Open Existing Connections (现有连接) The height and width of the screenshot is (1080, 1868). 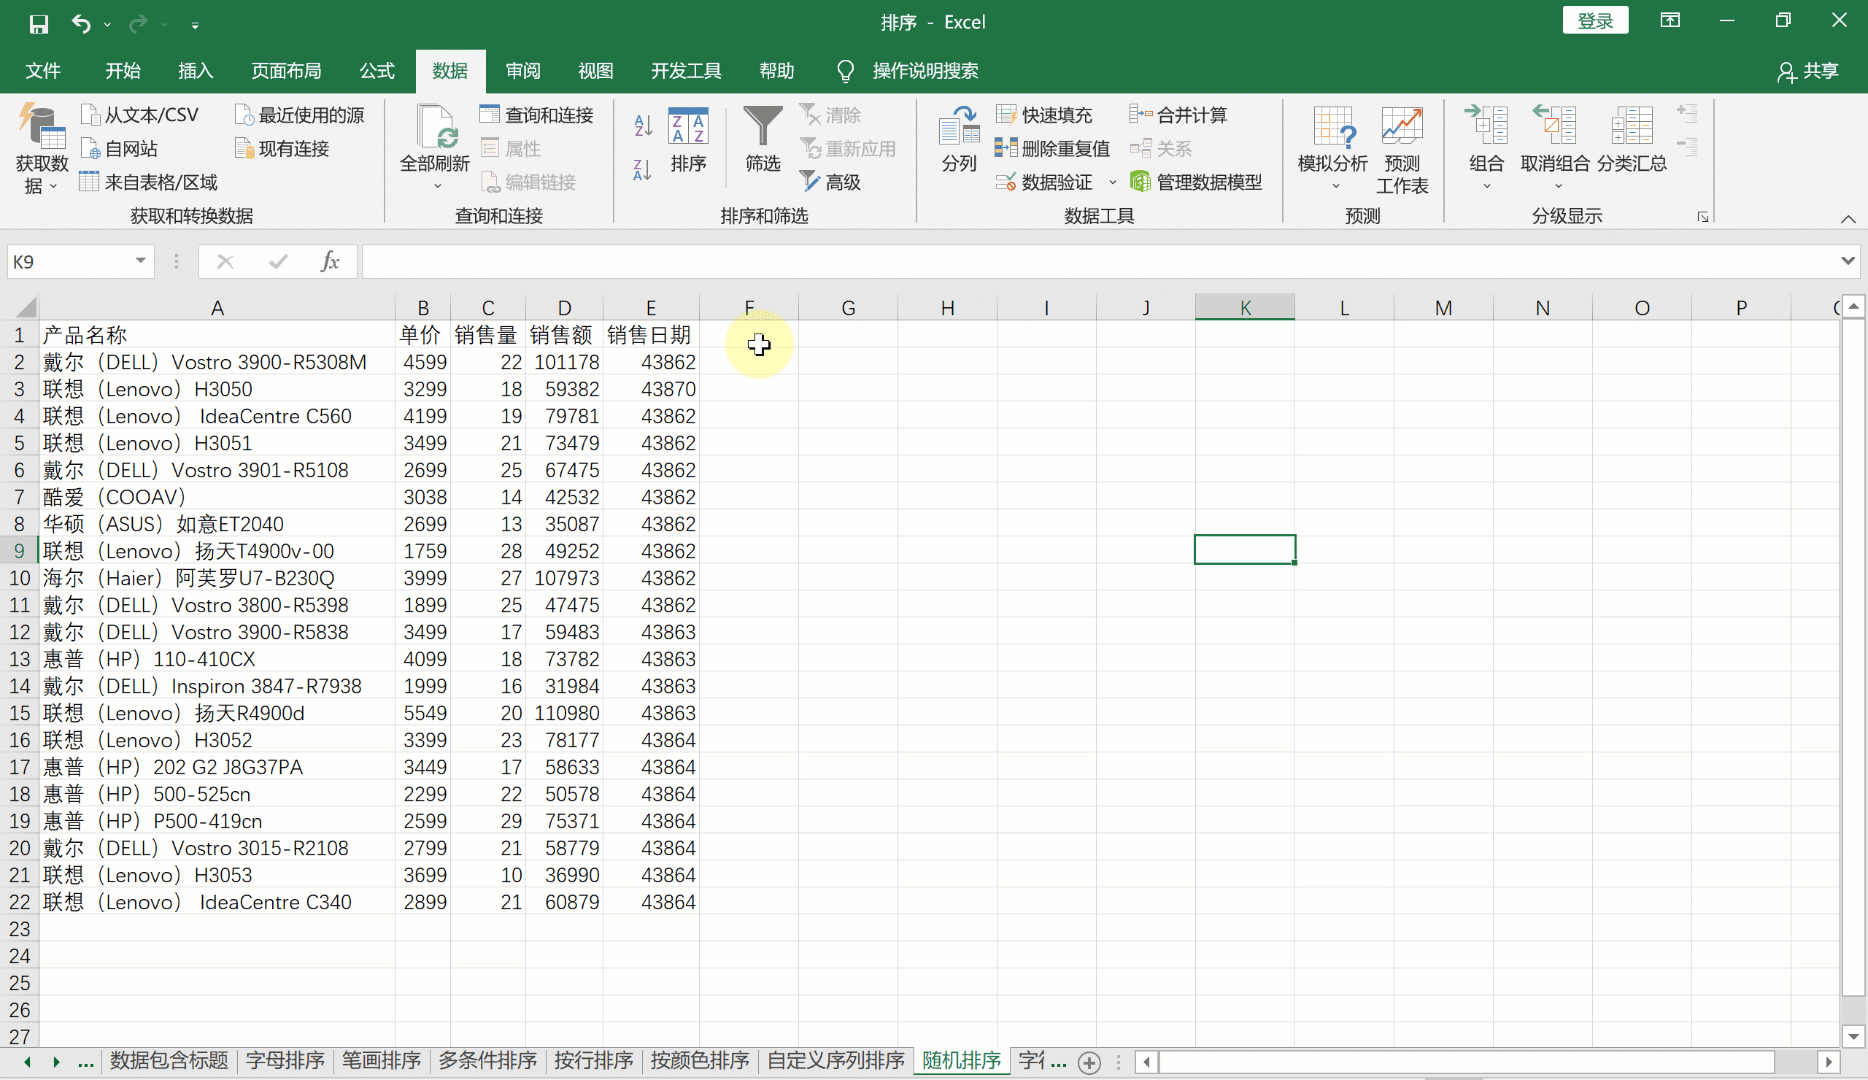282,149
